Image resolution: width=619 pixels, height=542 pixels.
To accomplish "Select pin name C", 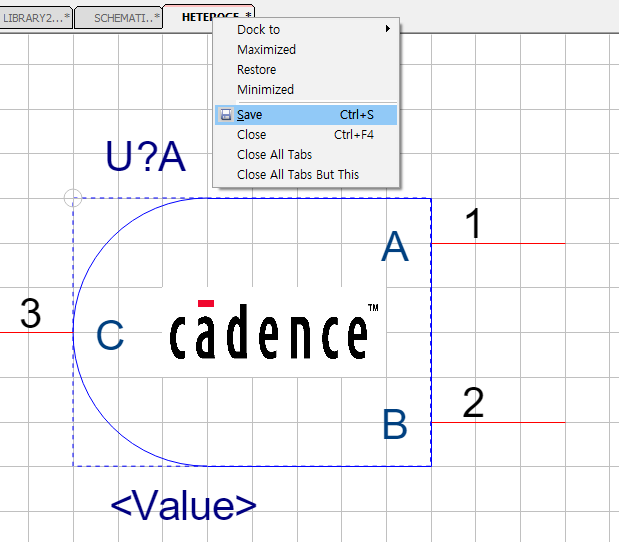I will tap(110, 335).
